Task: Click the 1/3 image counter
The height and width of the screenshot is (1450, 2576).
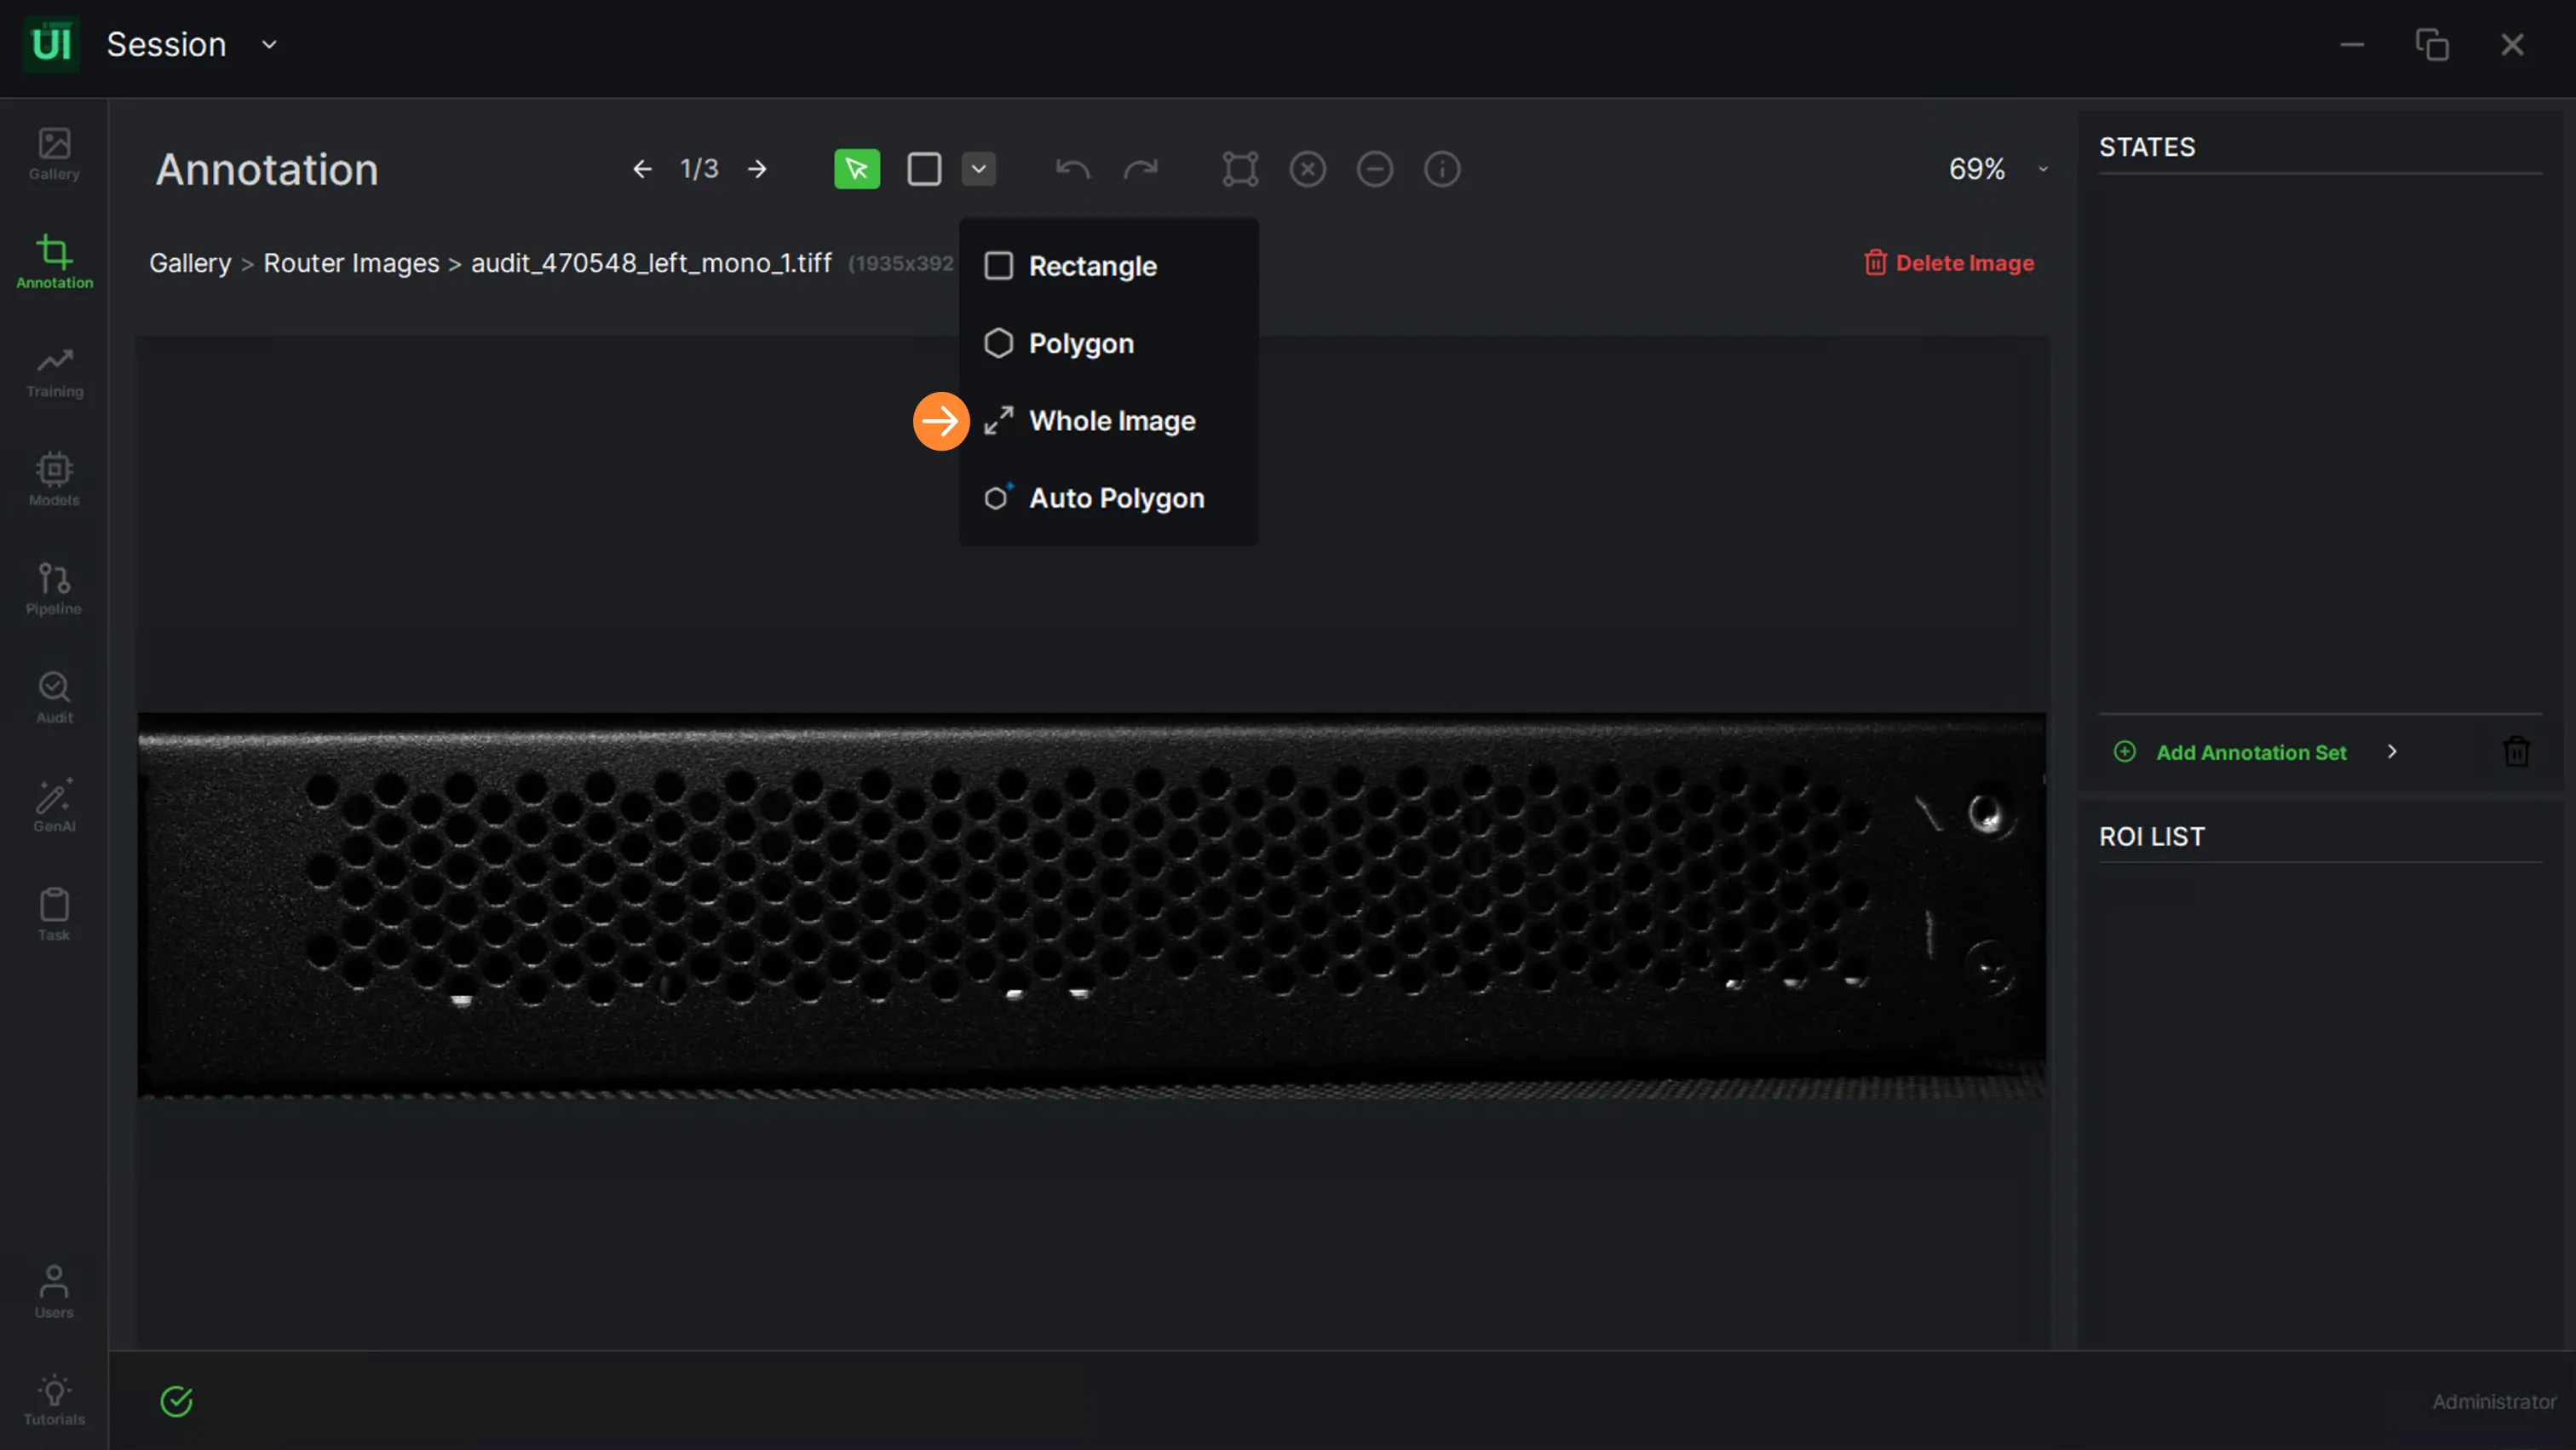Action: (699, 169)
